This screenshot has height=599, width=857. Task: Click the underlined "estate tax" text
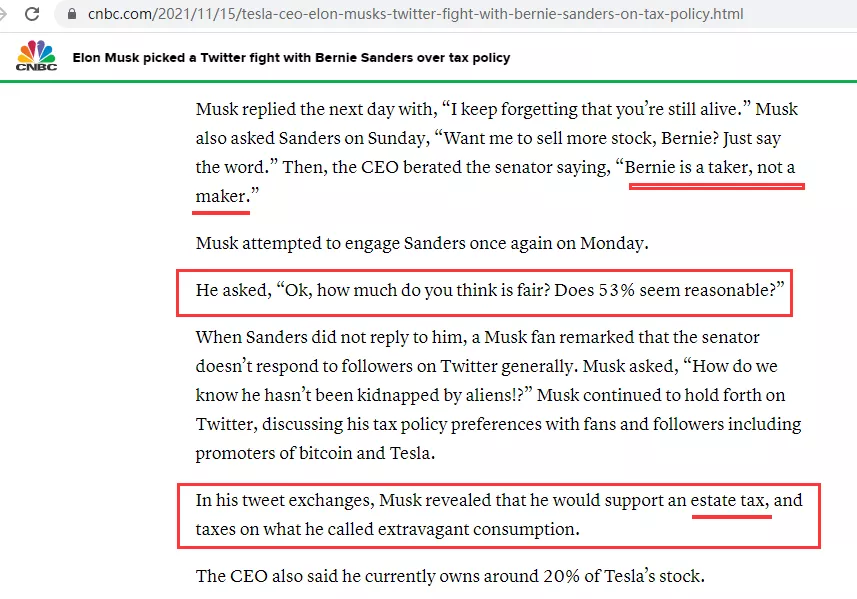[730, 499]
